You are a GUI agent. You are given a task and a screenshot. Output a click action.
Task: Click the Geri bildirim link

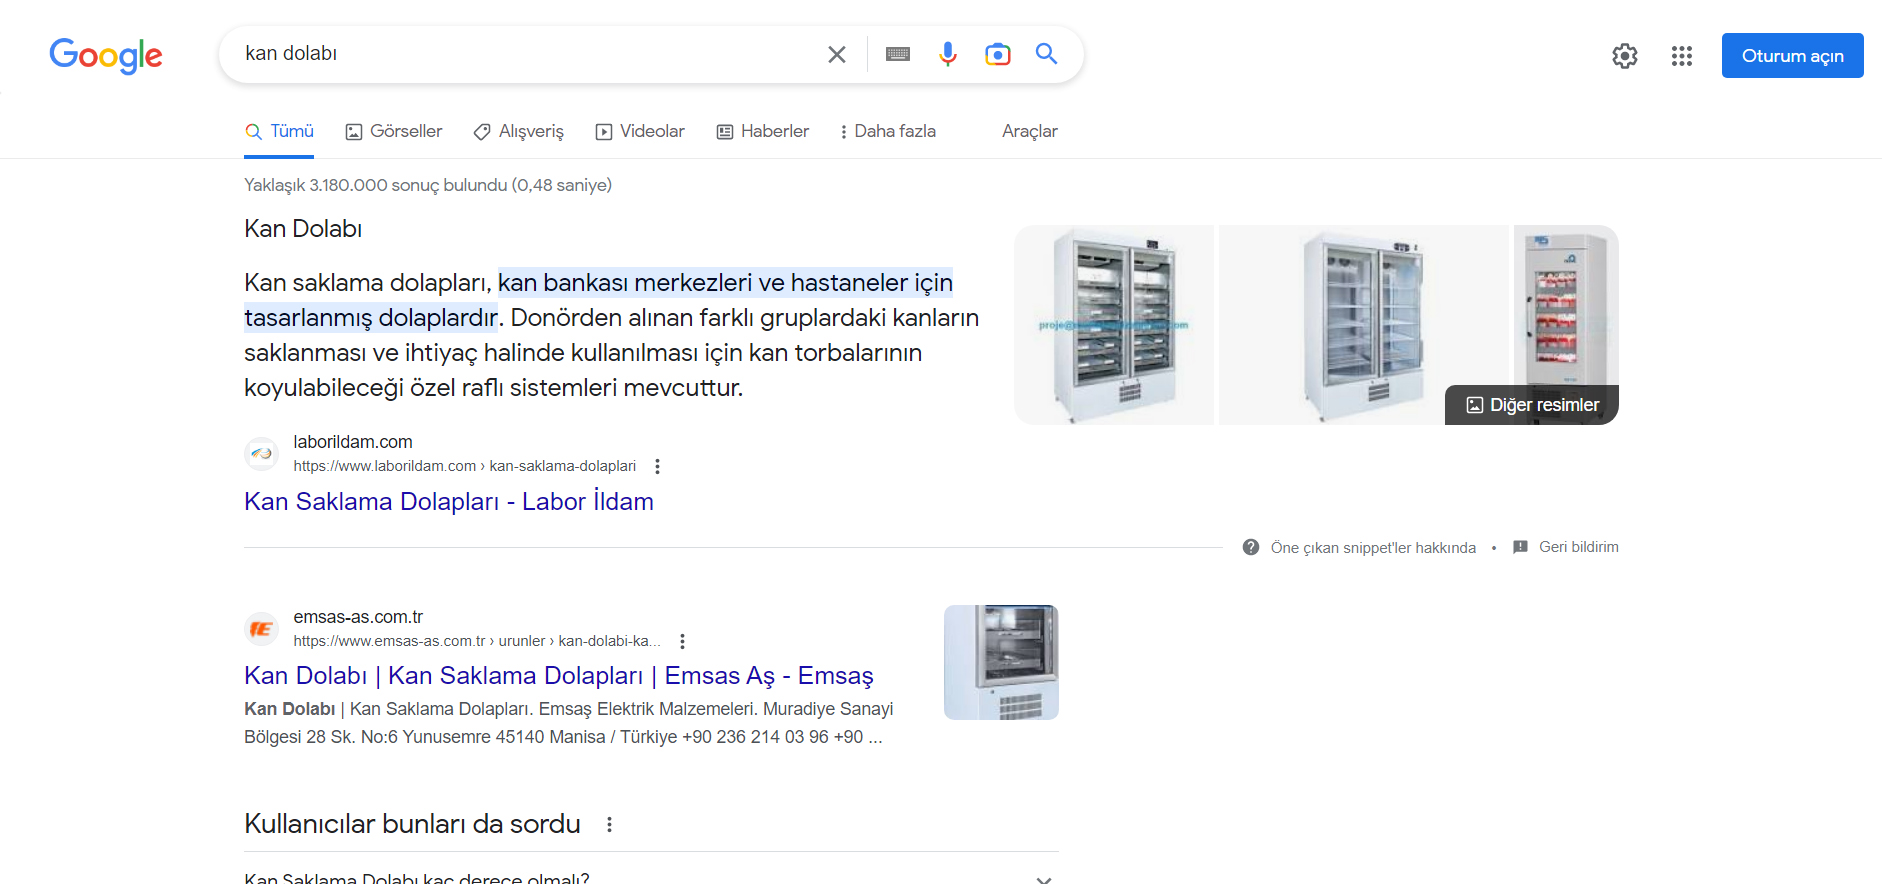(1578, 547)
